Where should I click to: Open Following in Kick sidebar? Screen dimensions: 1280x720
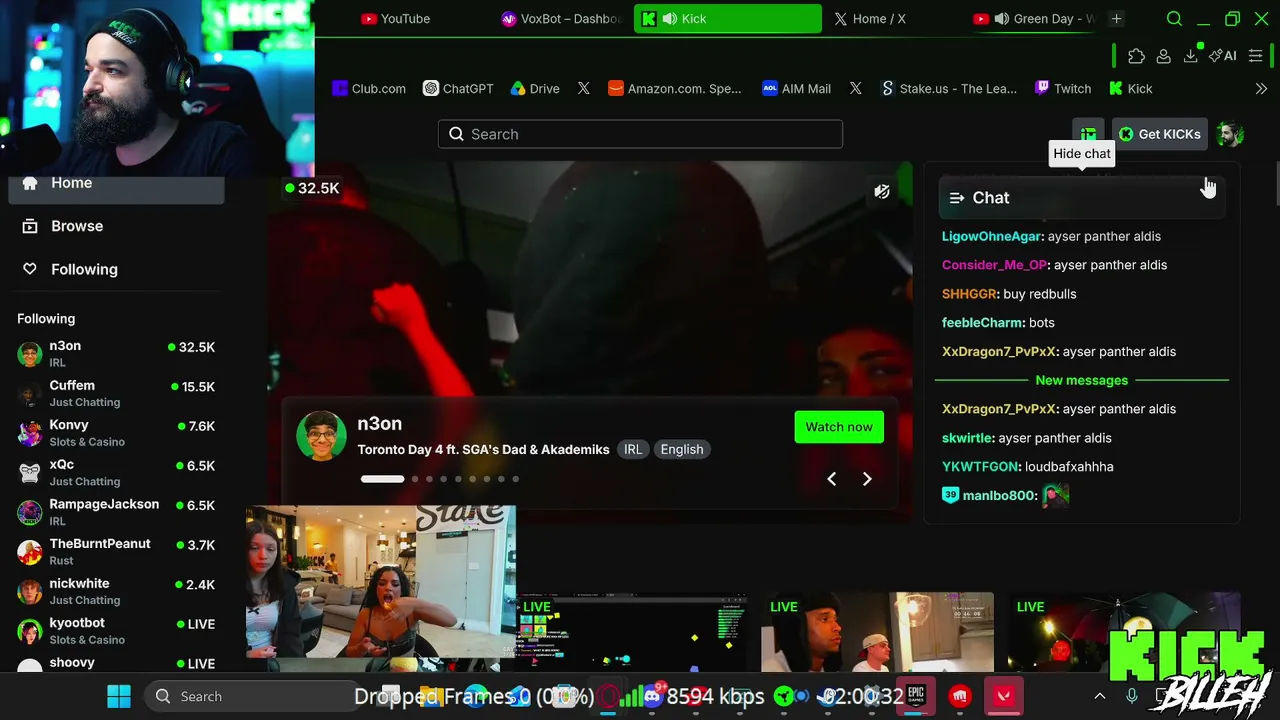[x=116, y=269]
